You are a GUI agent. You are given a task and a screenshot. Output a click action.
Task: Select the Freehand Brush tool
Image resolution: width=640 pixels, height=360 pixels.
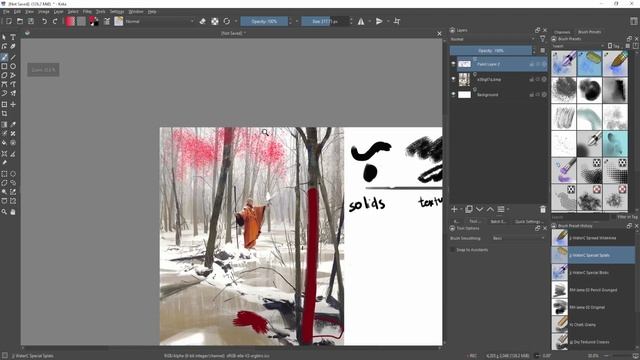(x=4, y=57)
